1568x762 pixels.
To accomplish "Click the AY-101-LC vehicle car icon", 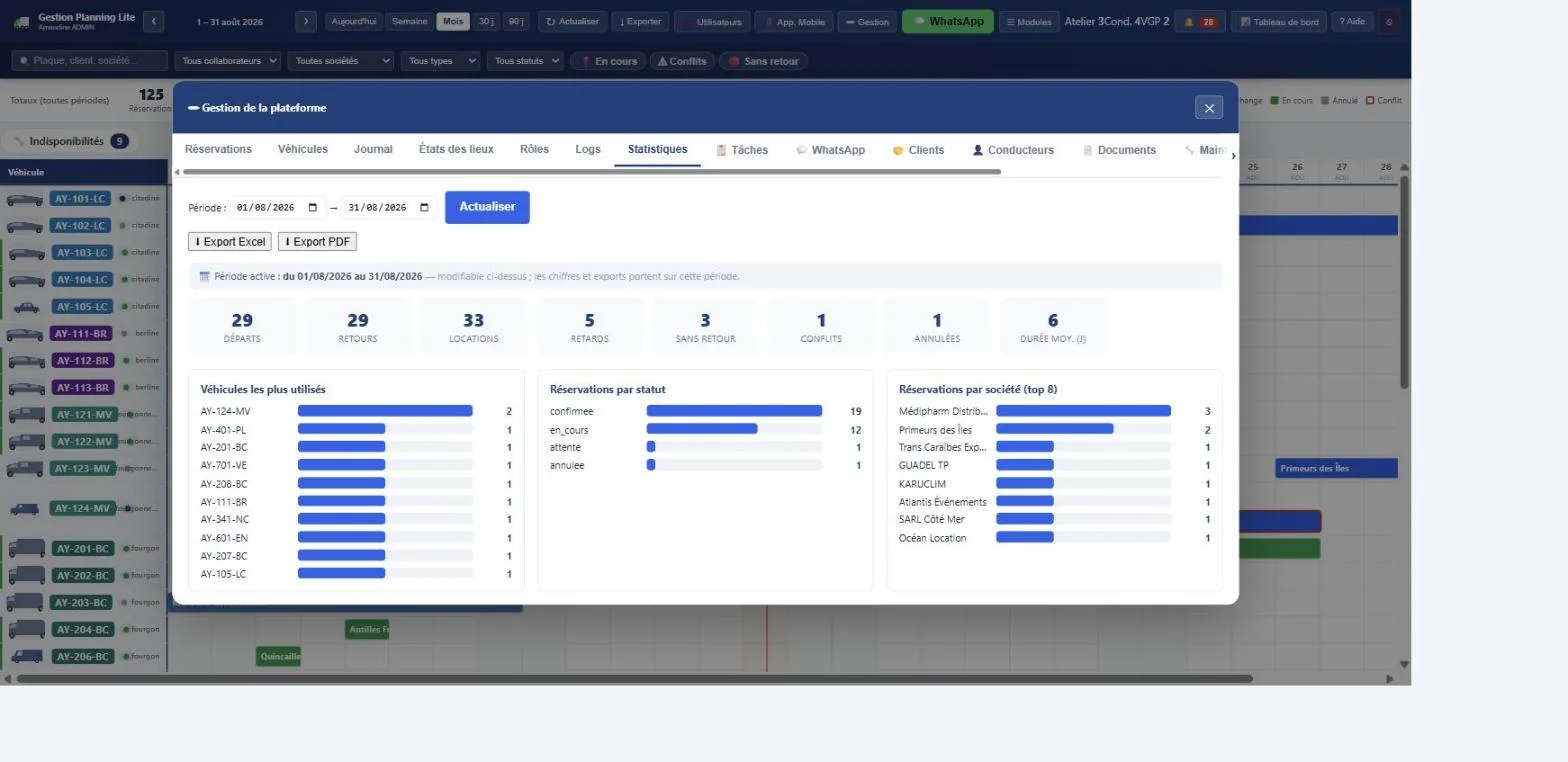I will point(25,199).
